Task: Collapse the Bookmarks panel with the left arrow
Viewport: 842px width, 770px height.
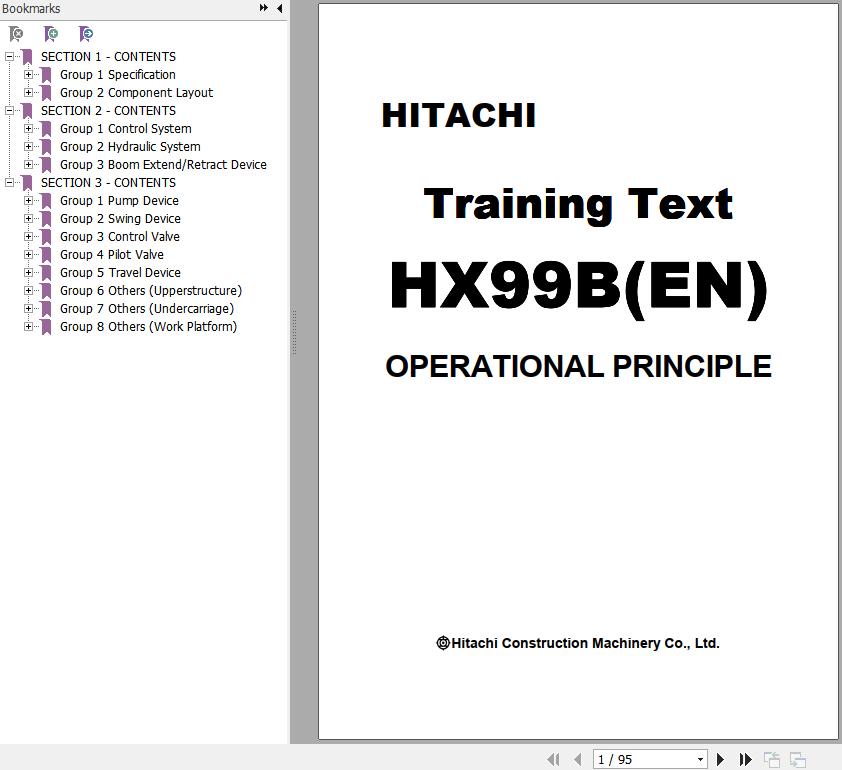Action: point(279,8)
